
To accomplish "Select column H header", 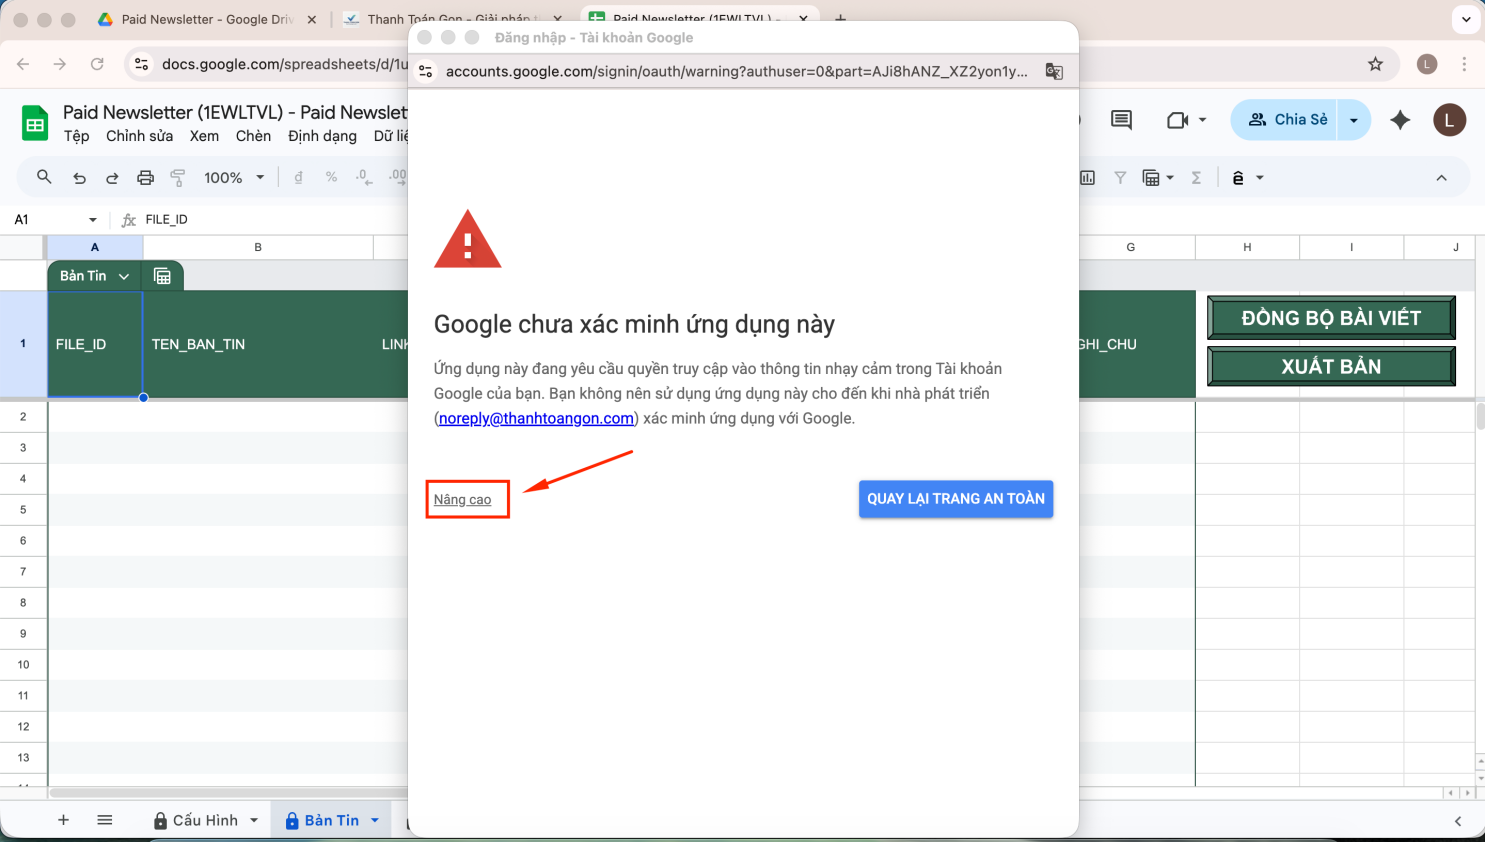I will coord(1247,247).
